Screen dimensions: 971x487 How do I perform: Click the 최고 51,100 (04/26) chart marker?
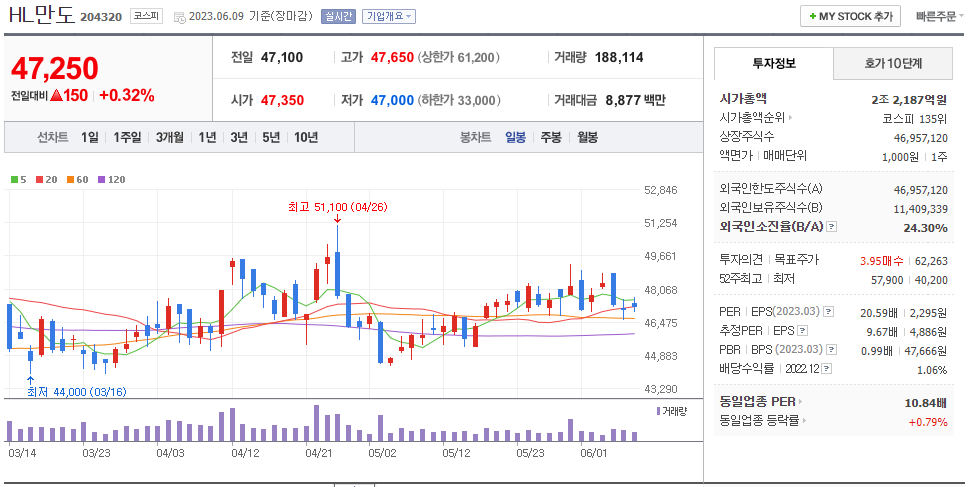337,207
